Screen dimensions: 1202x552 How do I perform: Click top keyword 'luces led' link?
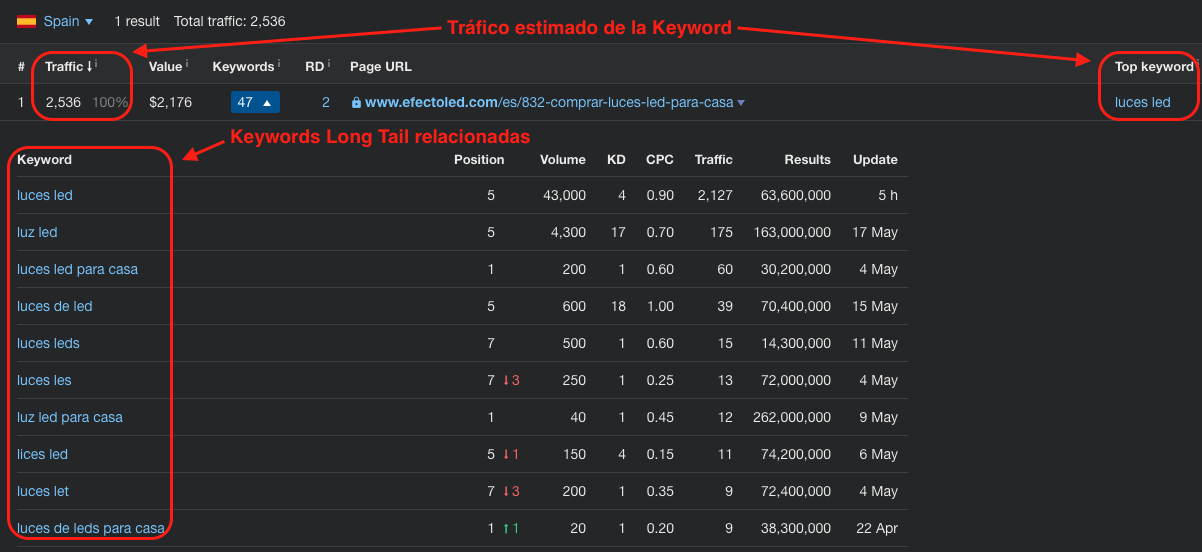point(1142,102)
